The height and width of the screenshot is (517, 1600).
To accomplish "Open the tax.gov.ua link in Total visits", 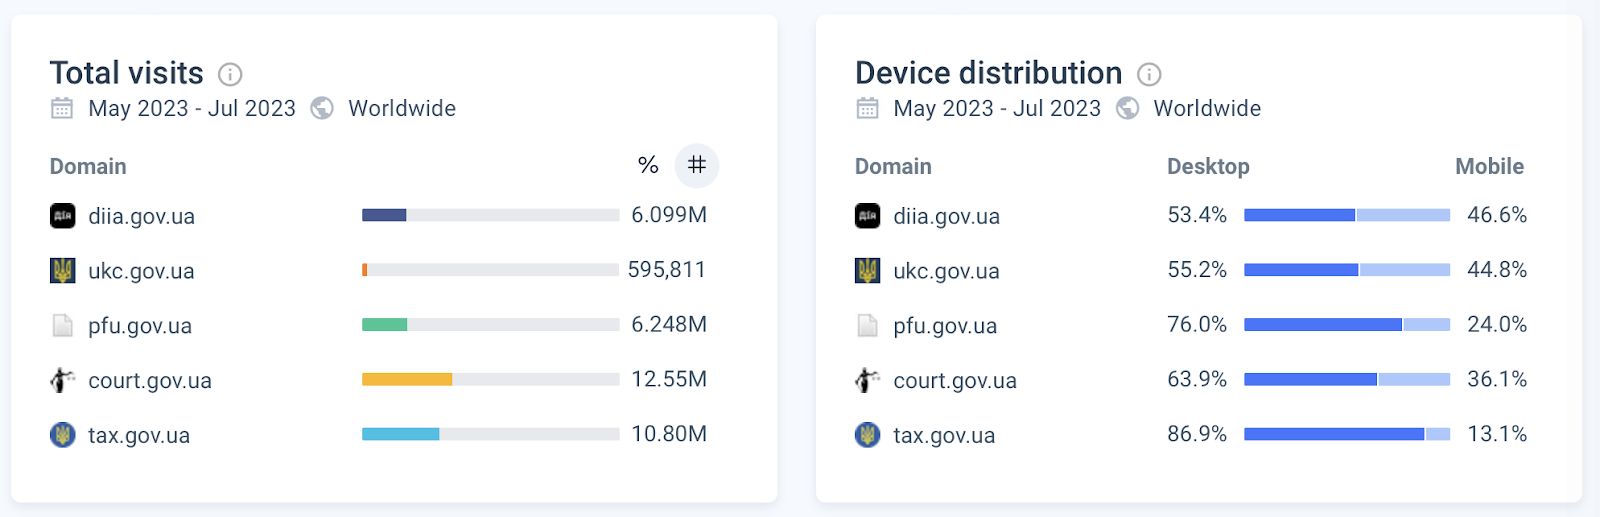I will (x=139, y=435).
